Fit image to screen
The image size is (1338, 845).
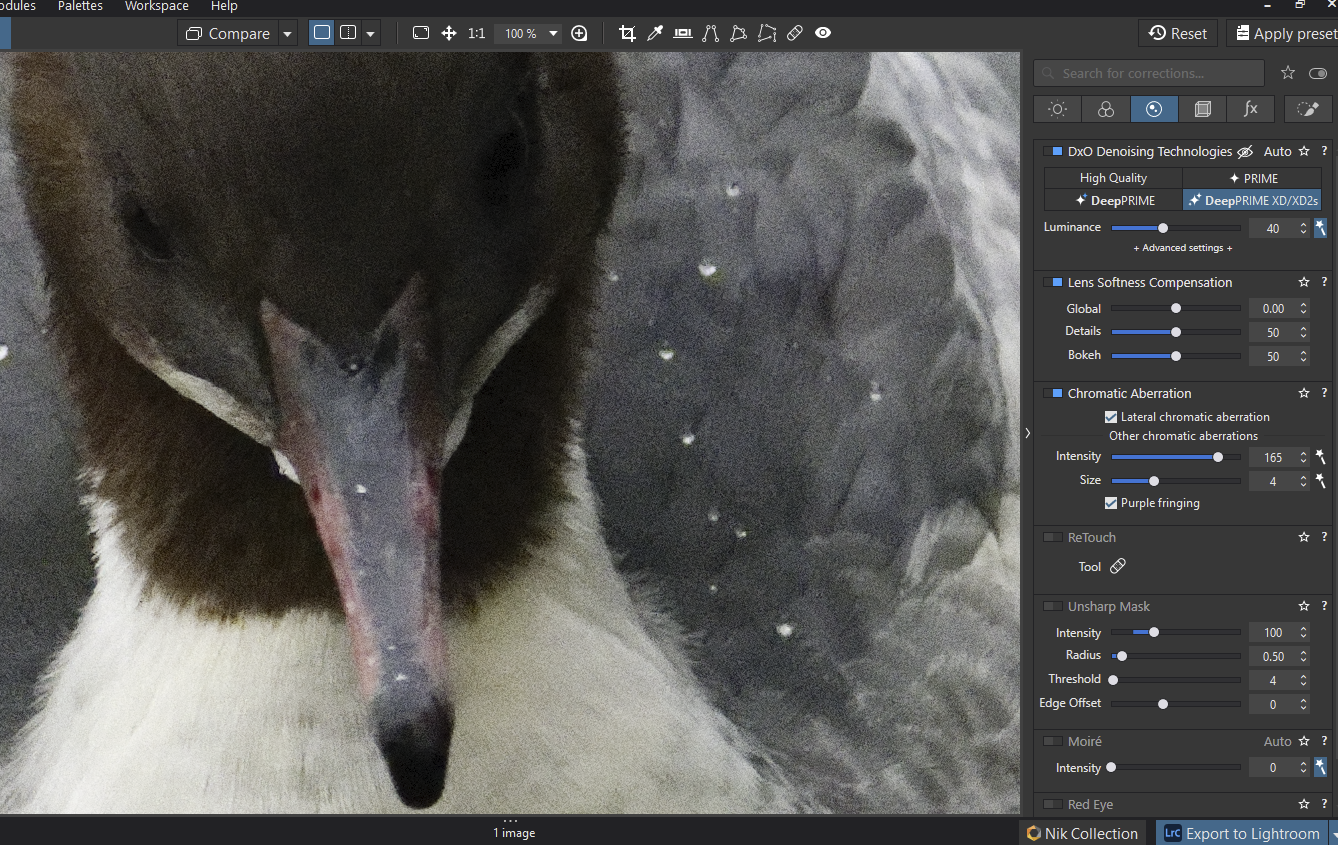[x=421, y=33]
